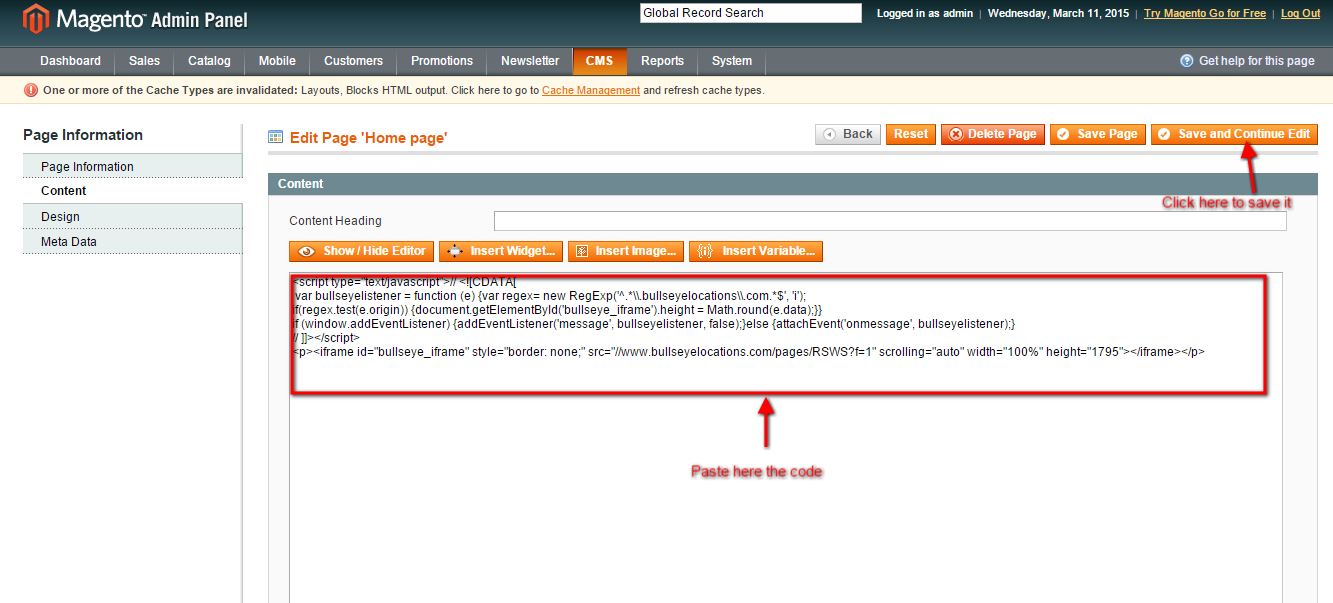Open the Promotions menu
1333x603 pixels.
[x=442, y=61]
